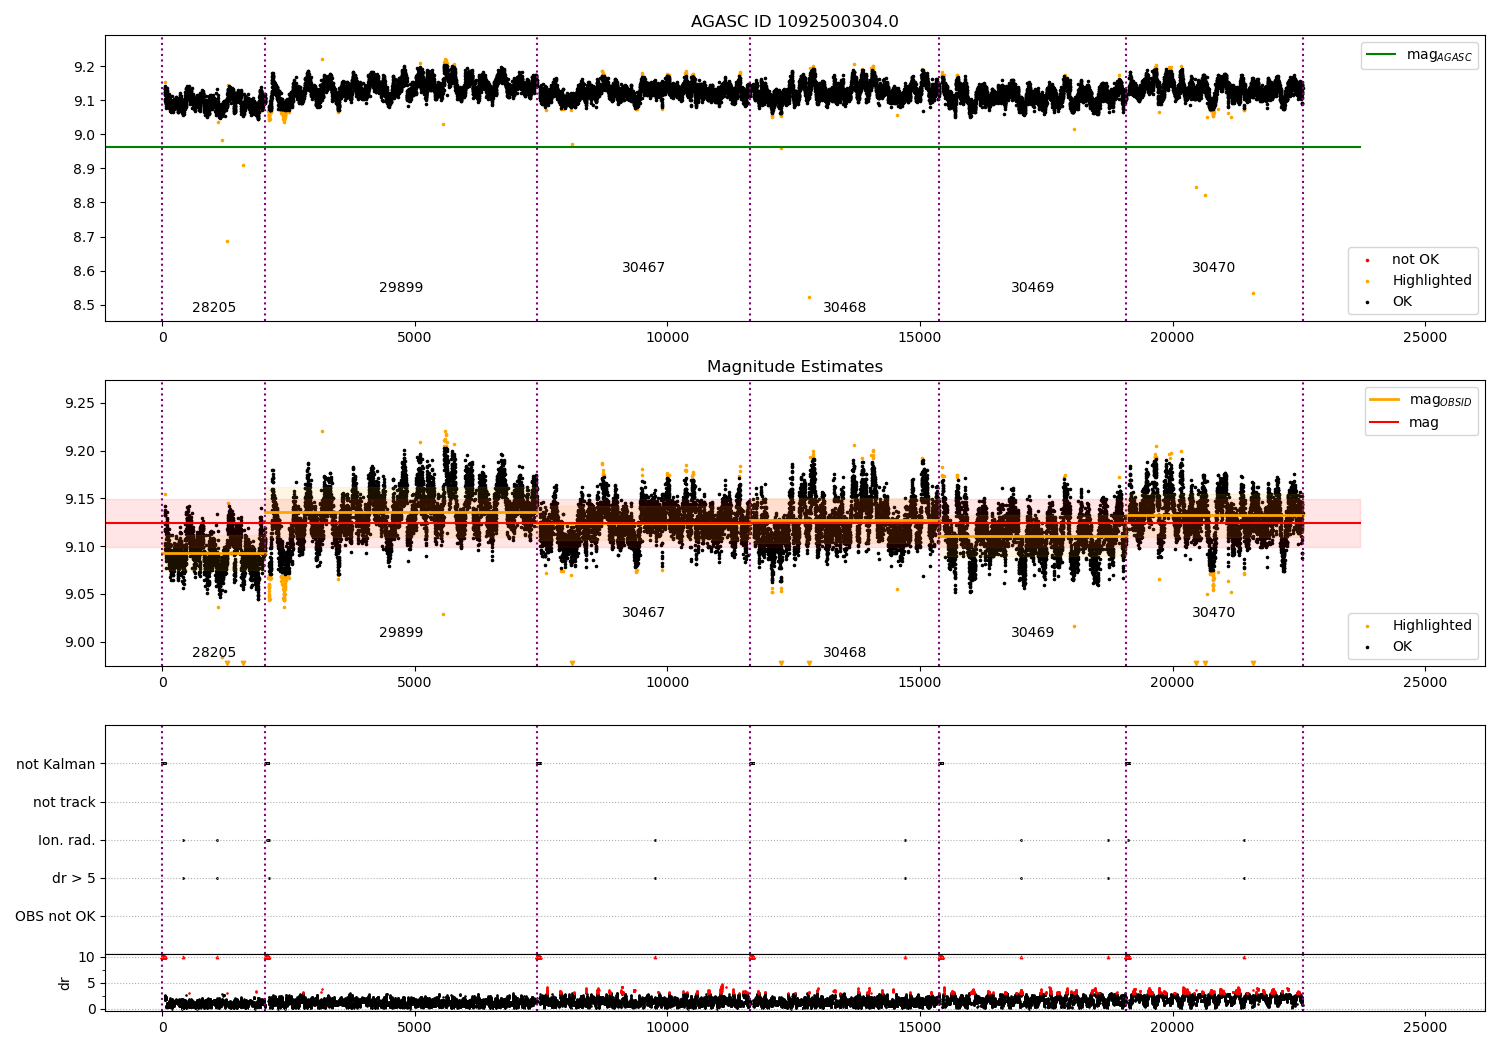
Task: Click the Magnitude Estimates subplot title
Action: click(x=794, y=367)
